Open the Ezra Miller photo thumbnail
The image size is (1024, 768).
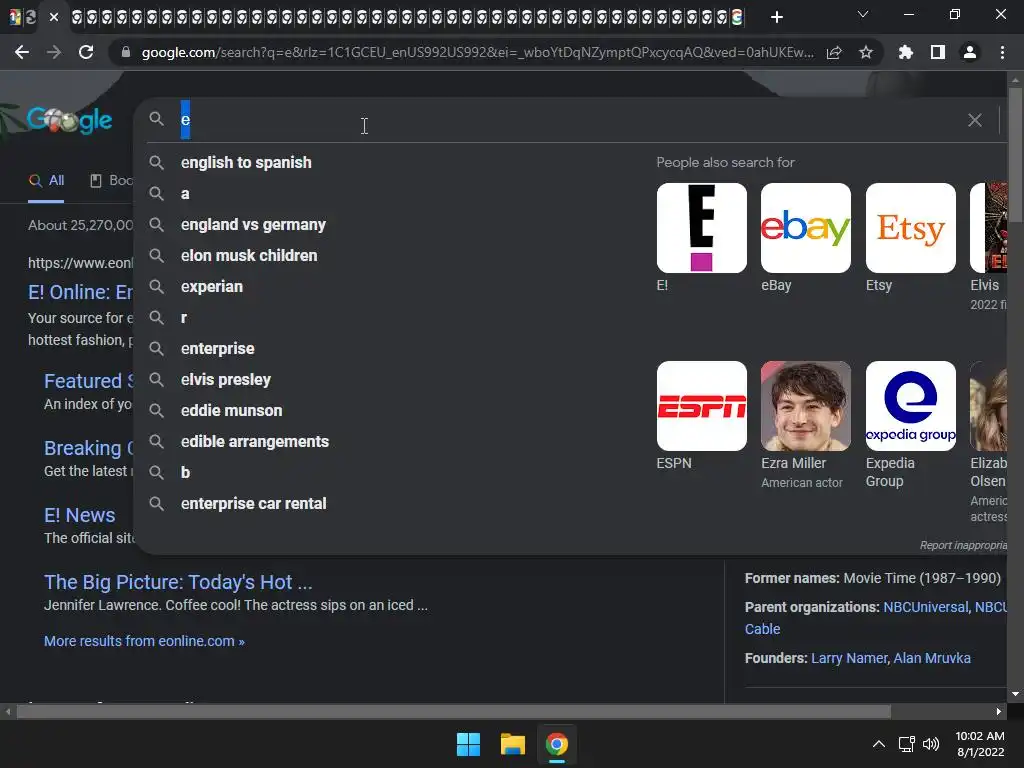(x=806, y=406)
